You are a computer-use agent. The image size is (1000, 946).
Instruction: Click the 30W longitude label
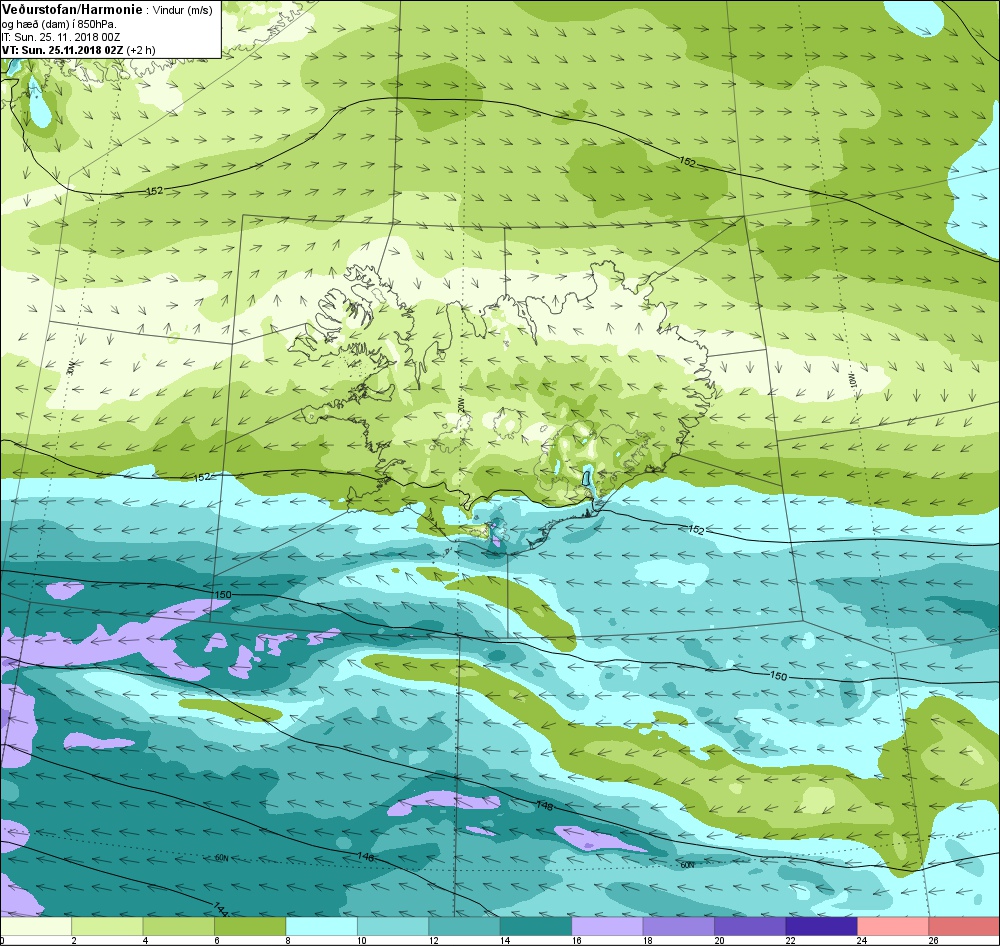[71, 367]
